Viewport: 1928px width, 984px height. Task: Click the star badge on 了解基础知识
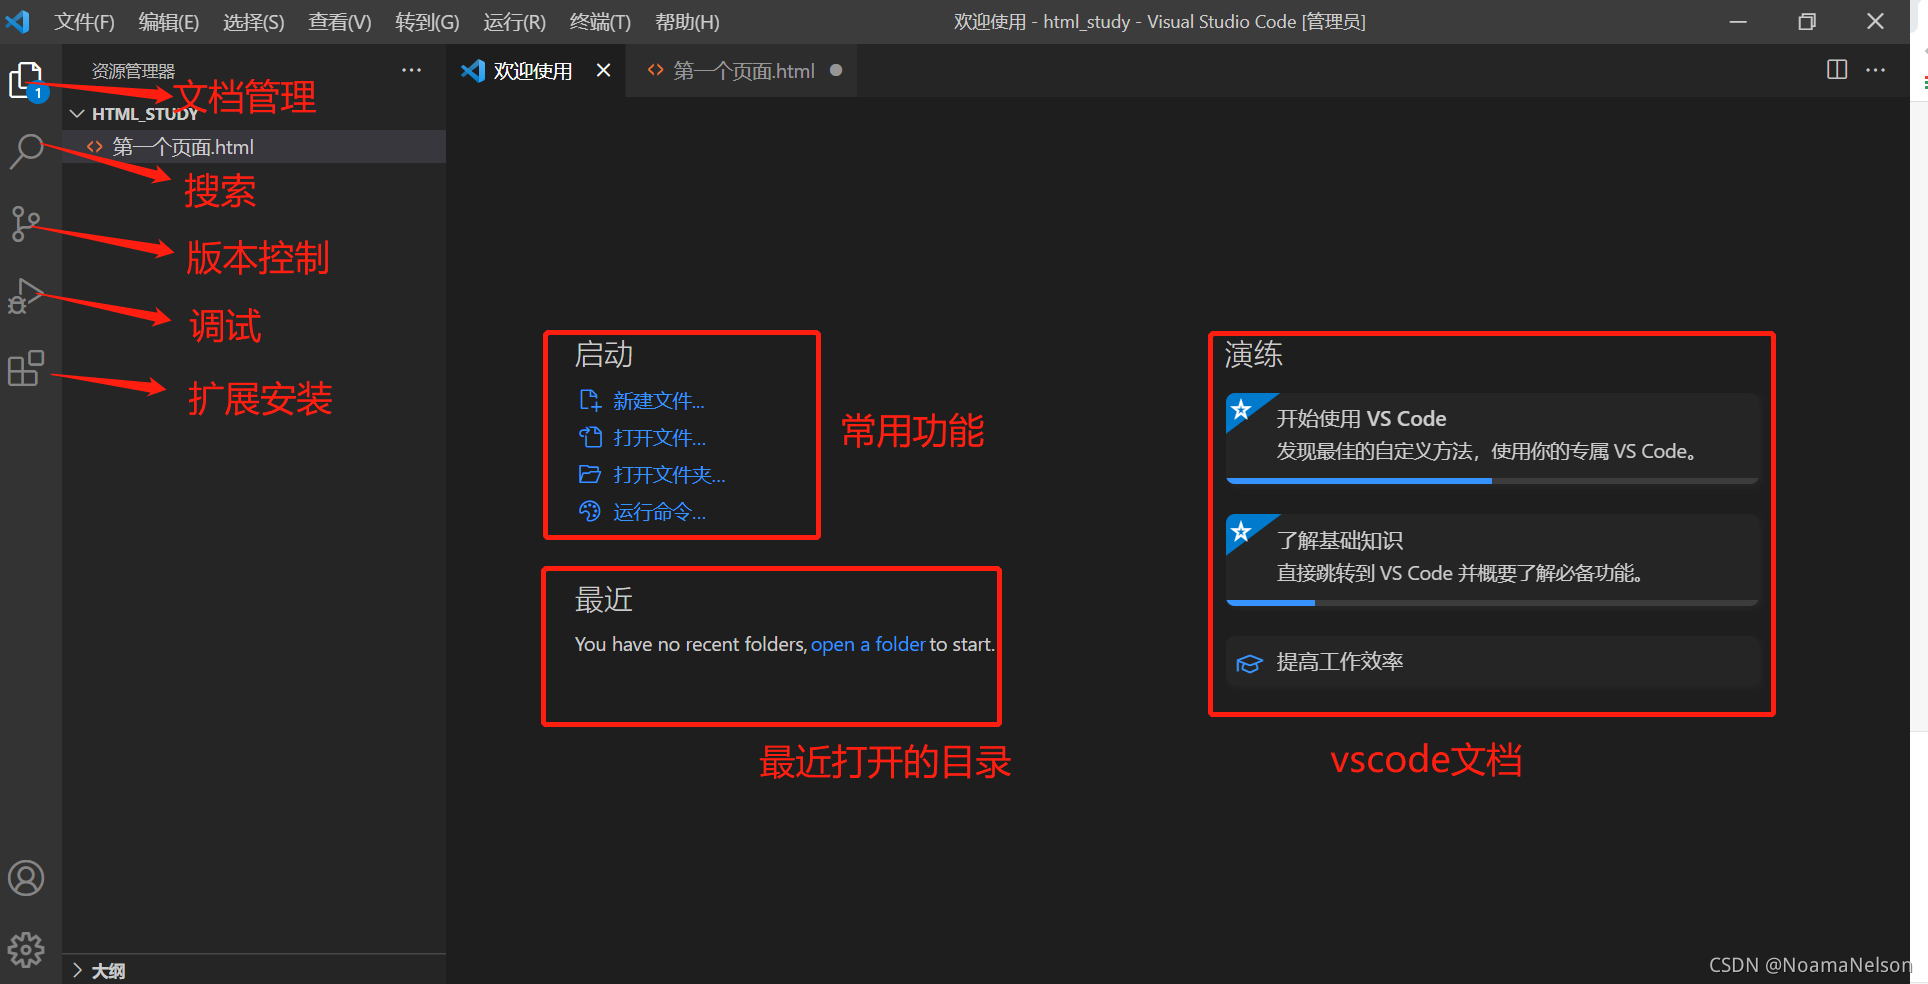pos(1242,531)
